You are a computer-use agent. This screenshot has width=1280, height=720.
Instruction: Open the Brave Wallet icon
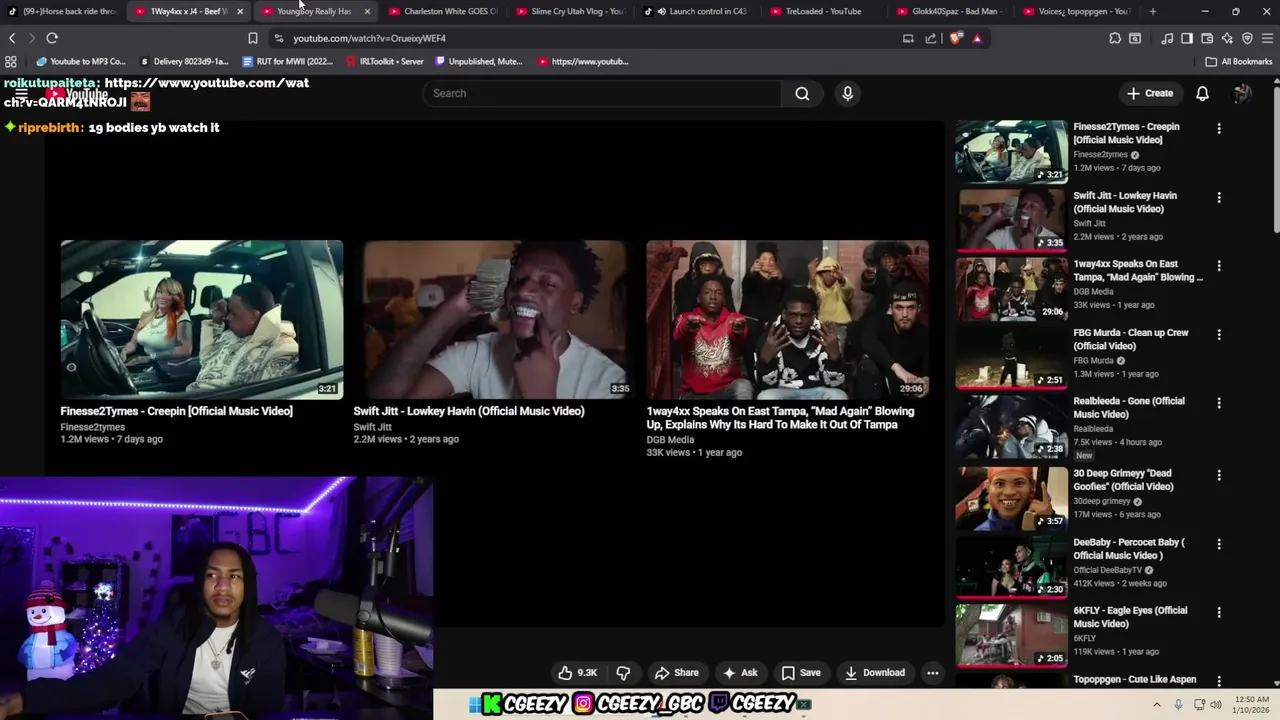click(x=1207, y=38)
